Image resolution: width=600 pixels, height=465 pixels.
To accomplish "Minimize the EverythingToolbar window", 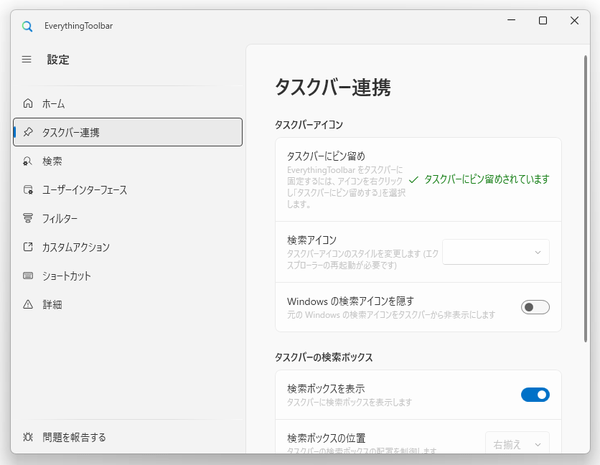I will click(x=511, y=20).
